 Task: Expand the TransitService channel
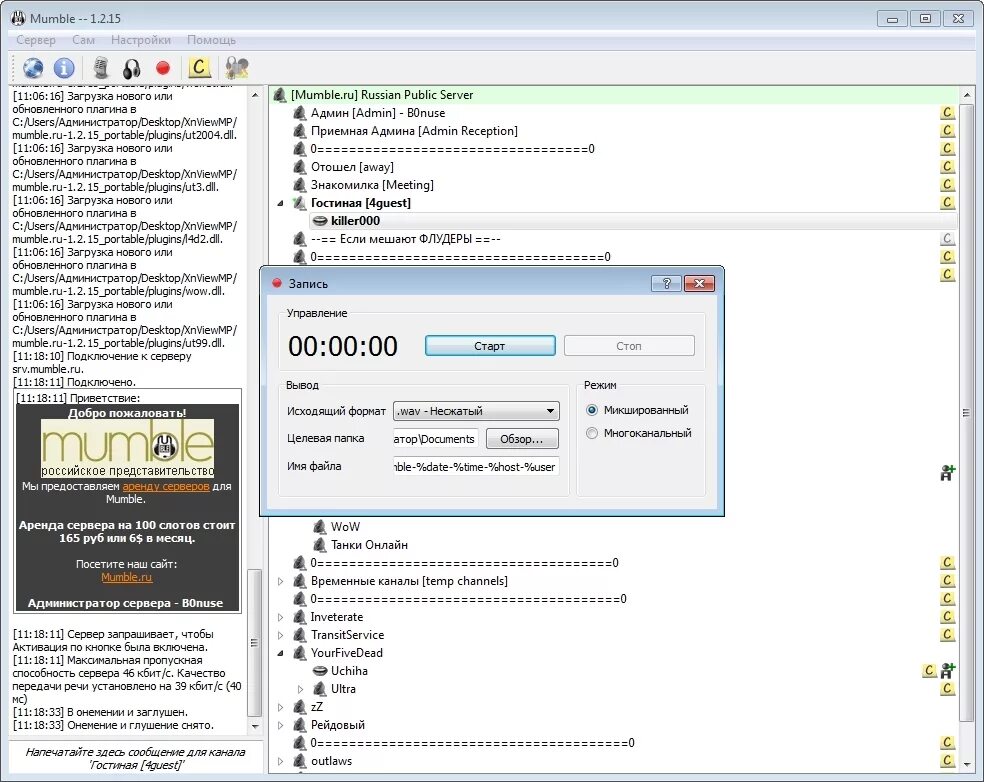click(281, 635)
